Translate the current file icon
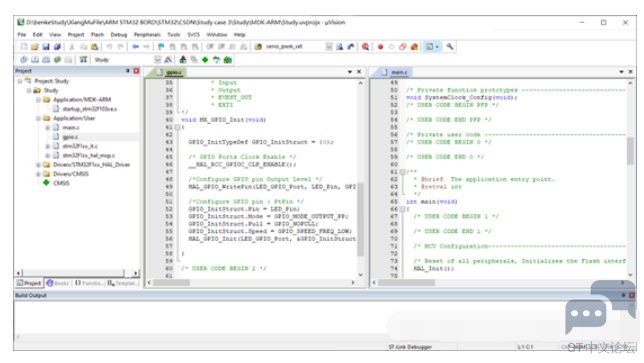The height and width of the screenshot is (363, 644). pos(24,60)
